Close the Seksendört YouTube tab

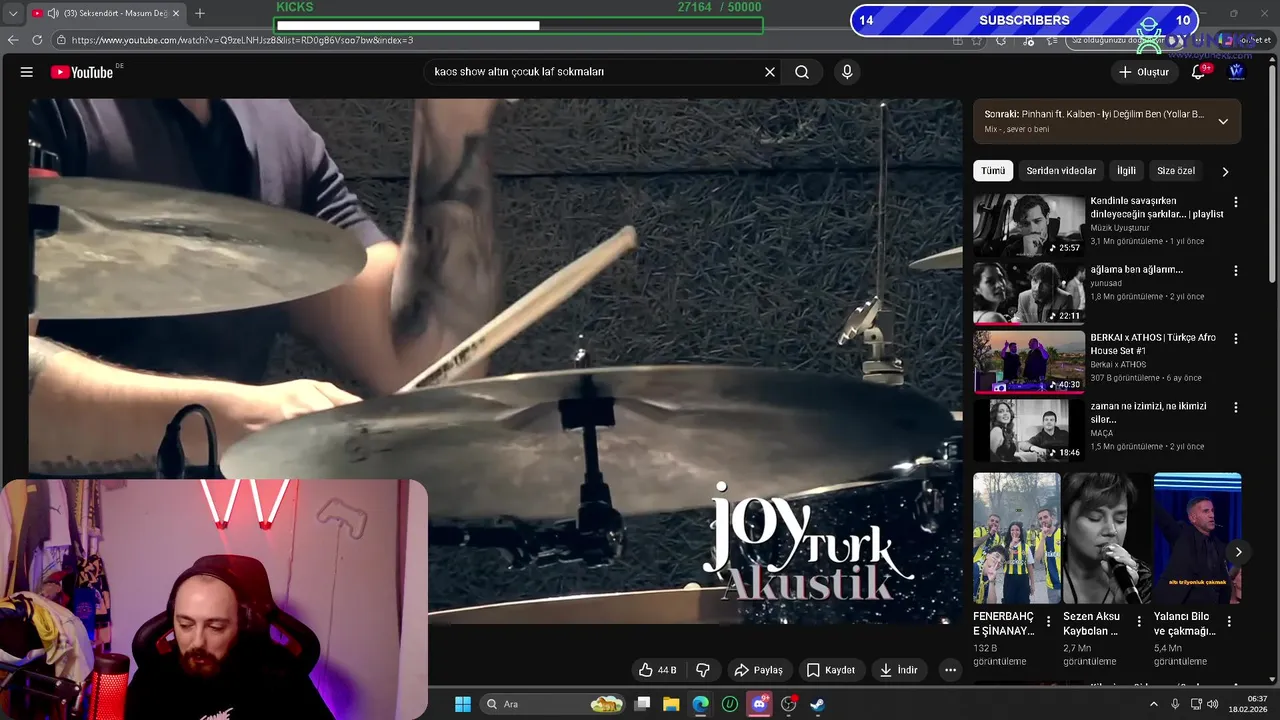[x=176, y=13]
